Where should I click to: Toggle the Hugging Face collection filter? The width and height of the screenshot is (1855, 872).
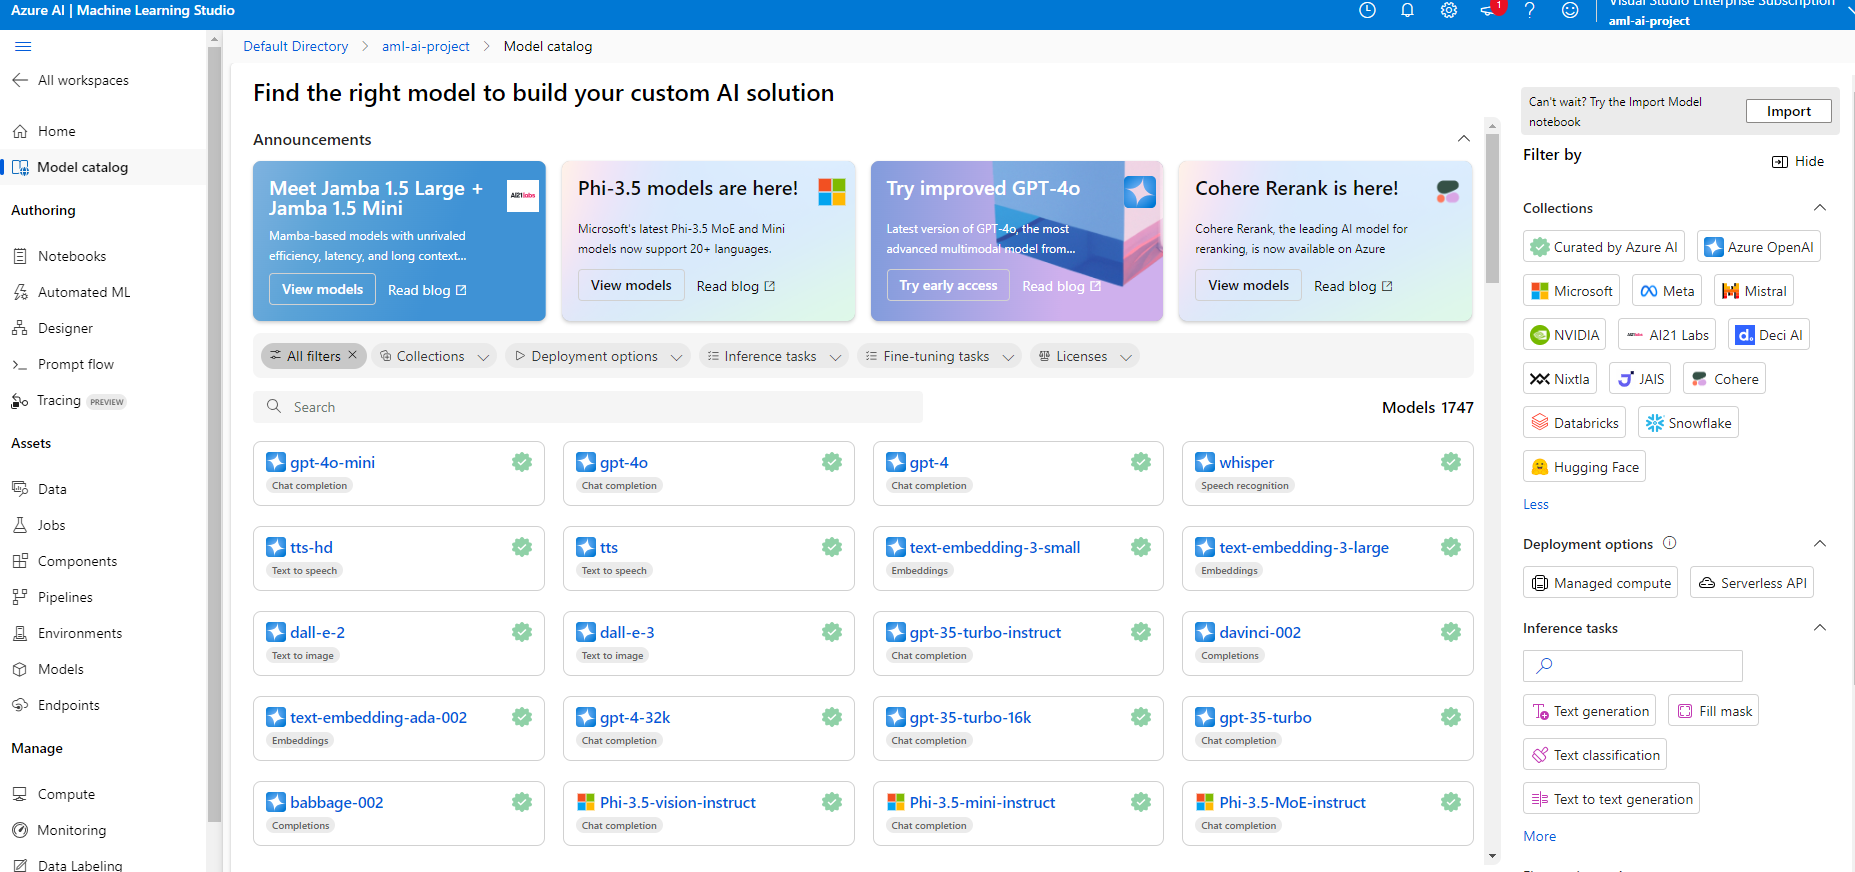(x=1584, y=467)
